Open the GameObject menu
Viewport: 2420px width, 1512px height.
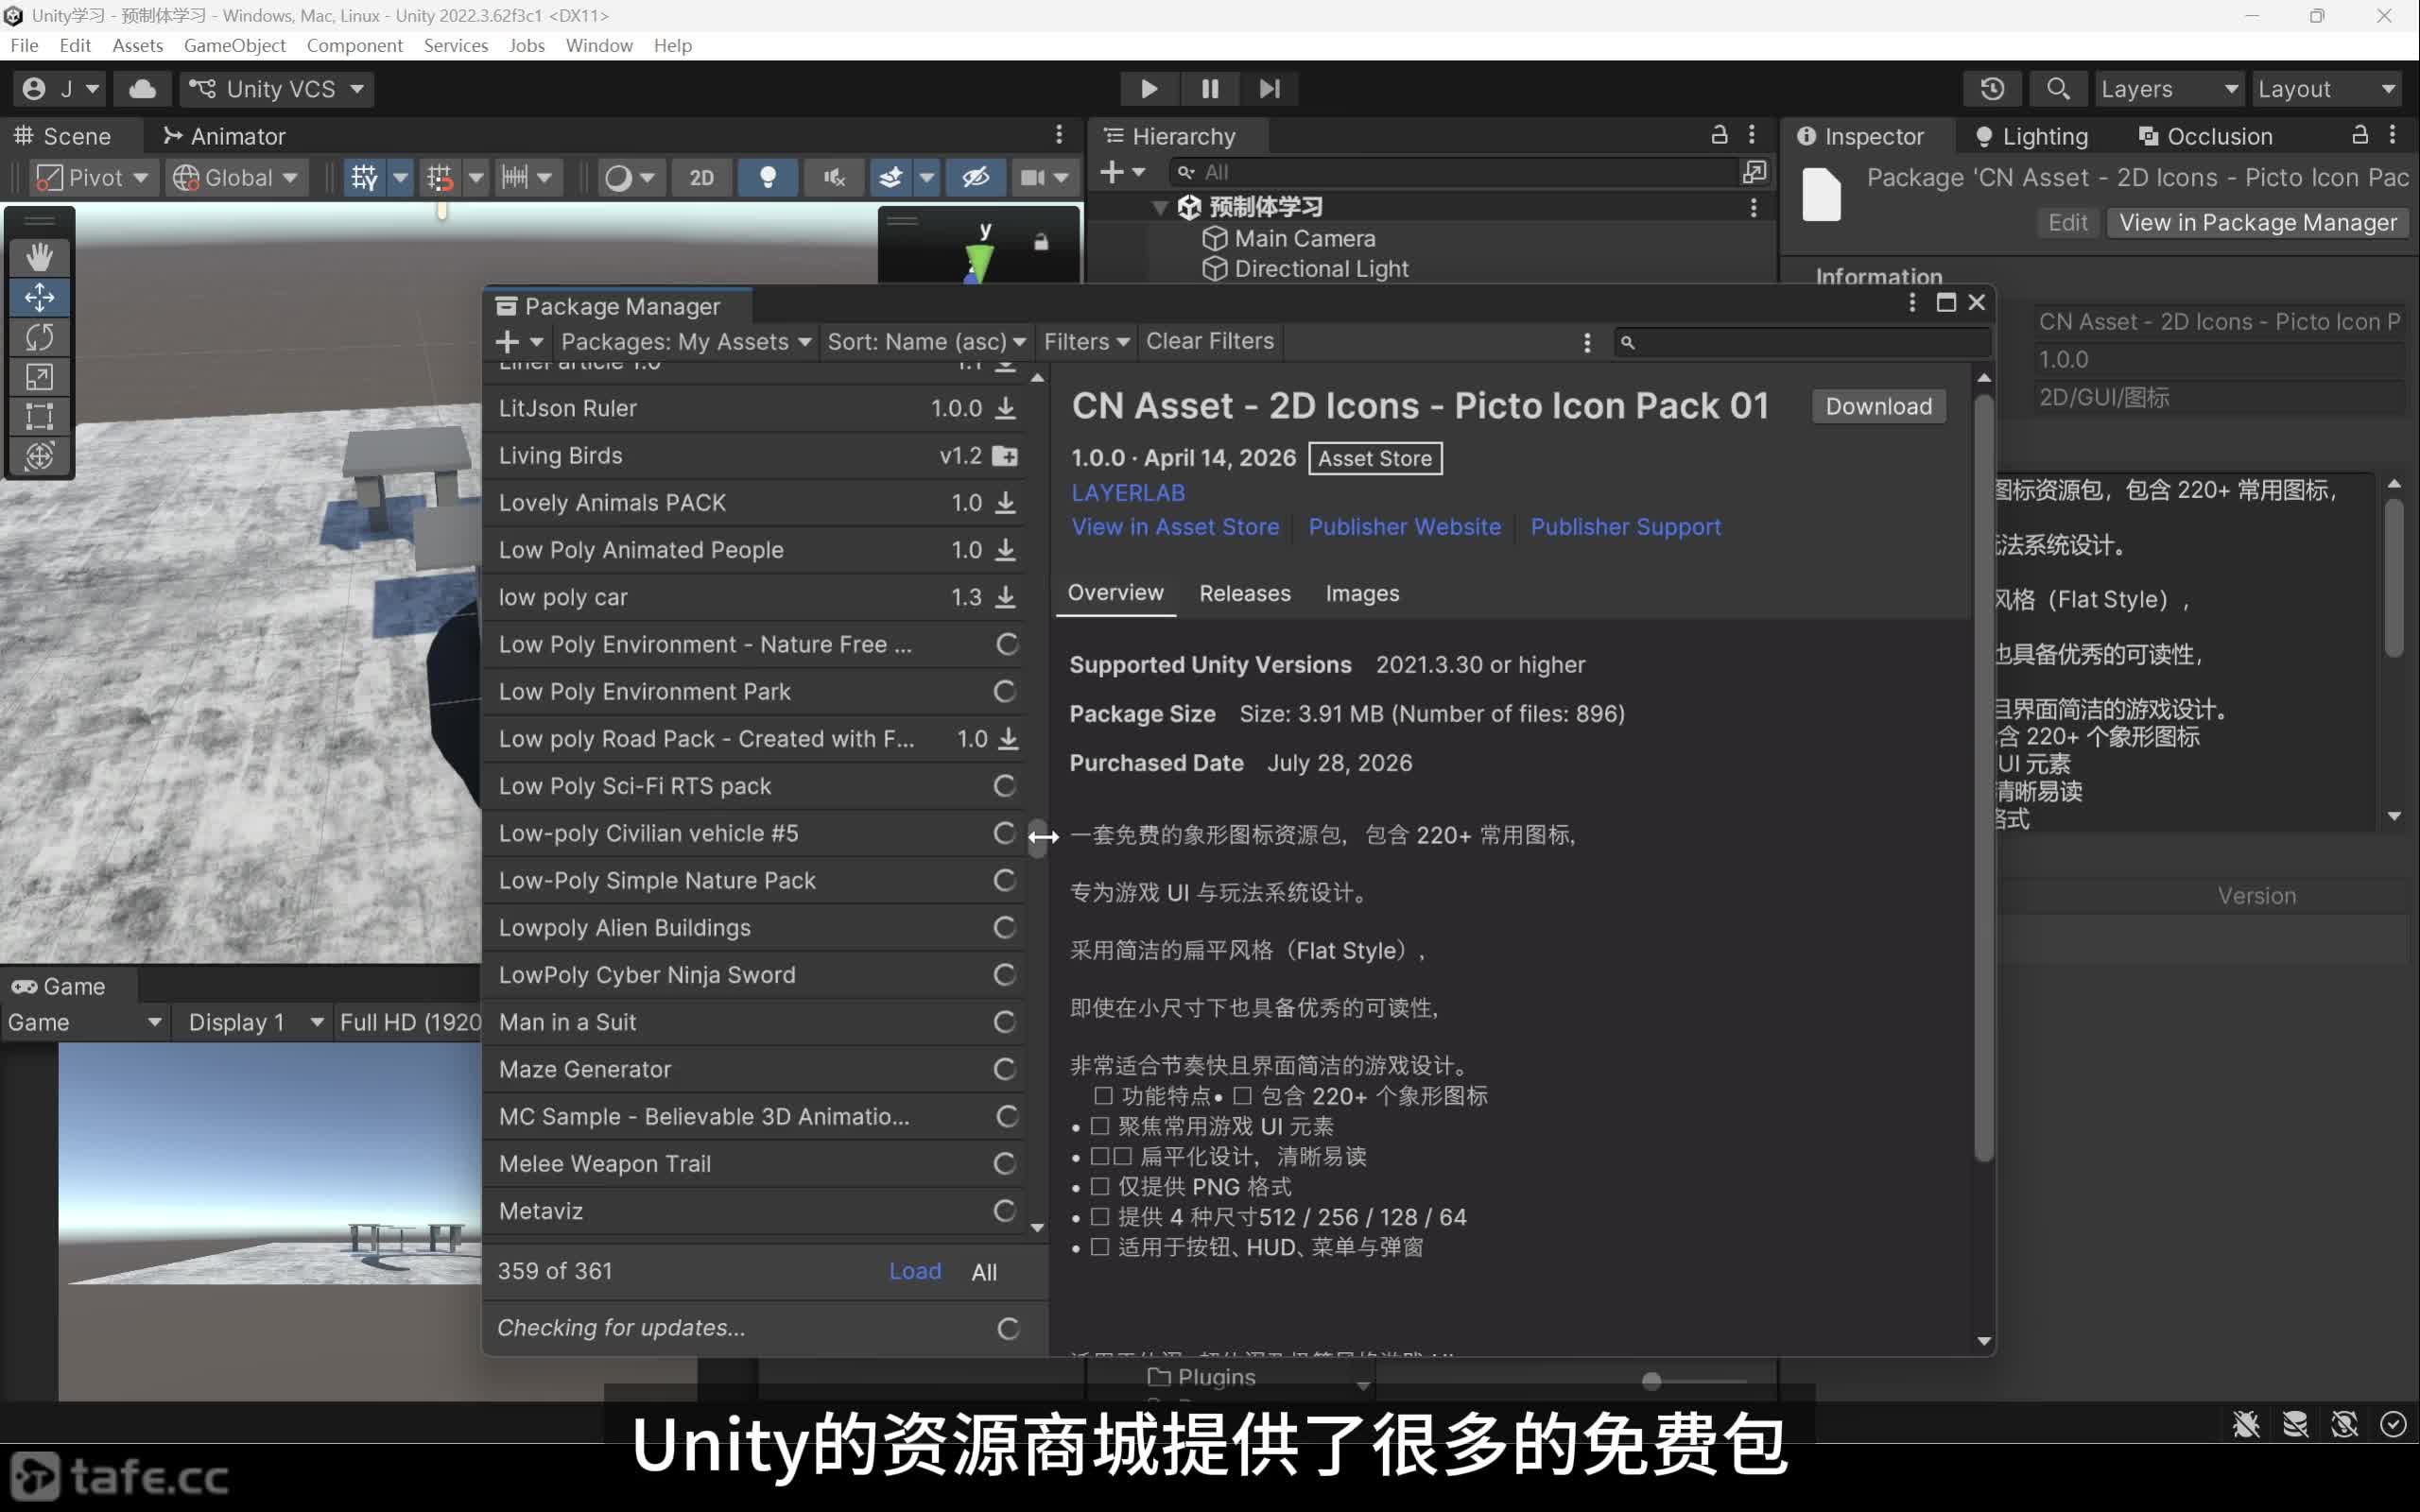click(x=235, y=45)
